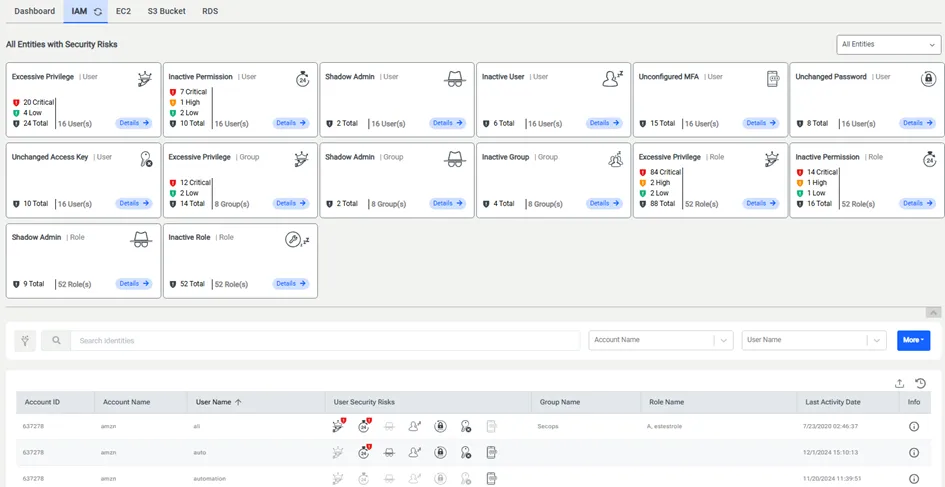Collapse the risk cards panel with chevron
The width and height of the screenshot is (945, 487).
[933, 312]
